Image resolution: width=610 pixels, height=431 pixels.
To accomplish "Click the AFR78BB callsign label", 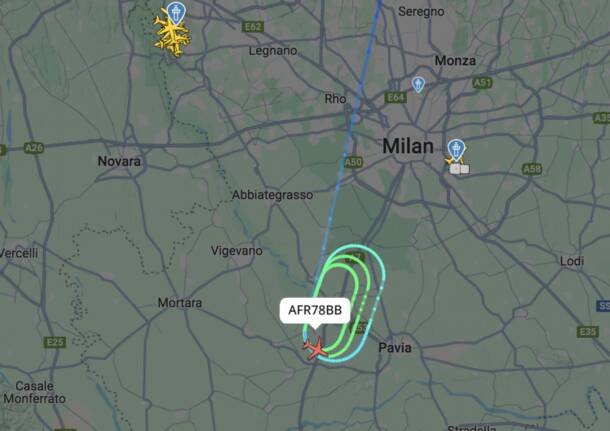I will click(x=315, y=310).
